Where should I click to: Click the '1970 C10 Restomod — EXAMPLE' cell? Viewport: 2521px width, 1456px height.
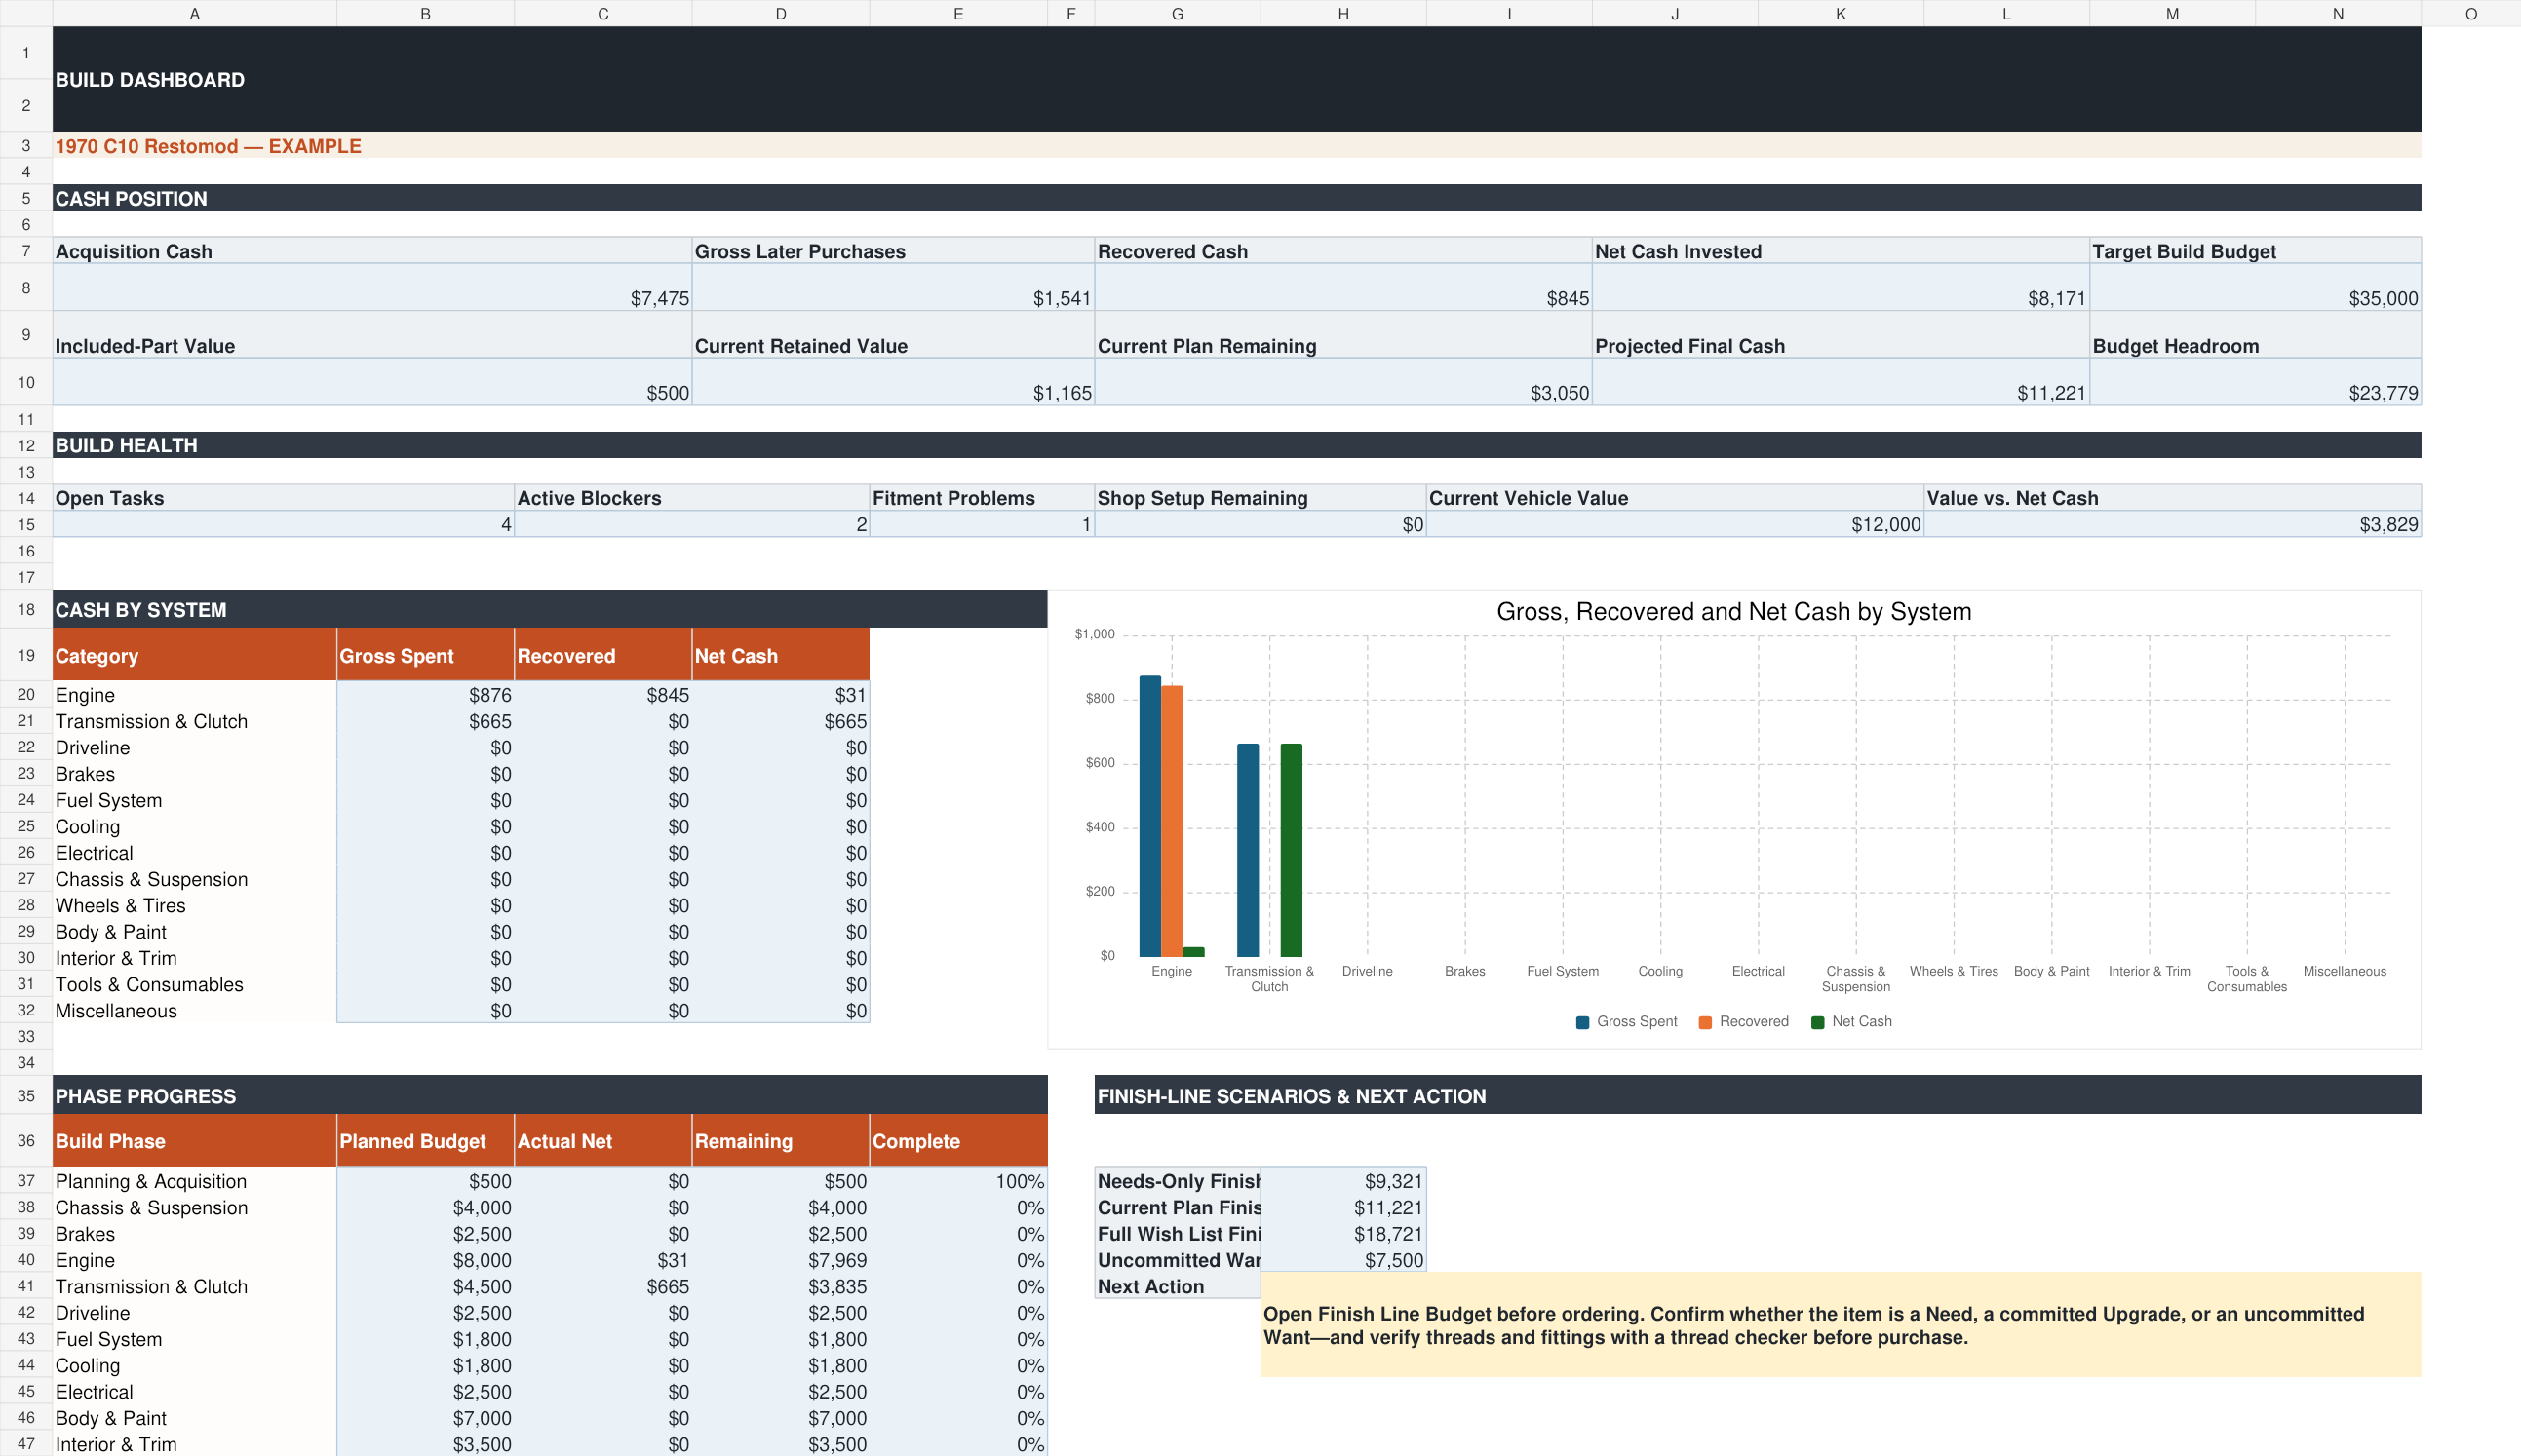tap(1236, 146)
